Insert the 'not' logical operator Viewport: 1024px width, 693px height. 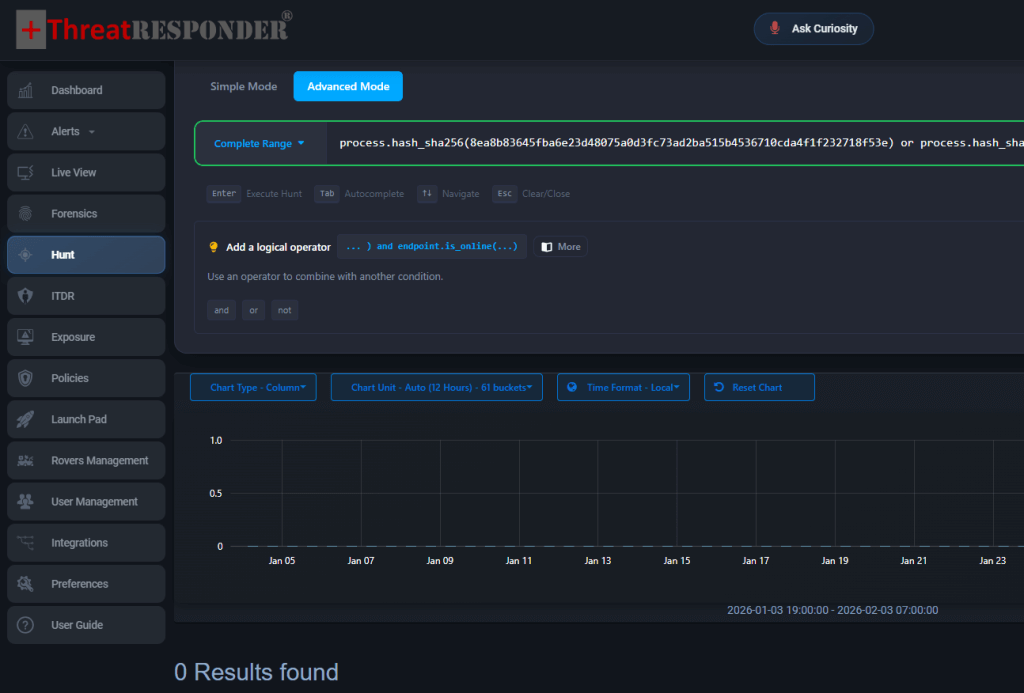point(284,310)
